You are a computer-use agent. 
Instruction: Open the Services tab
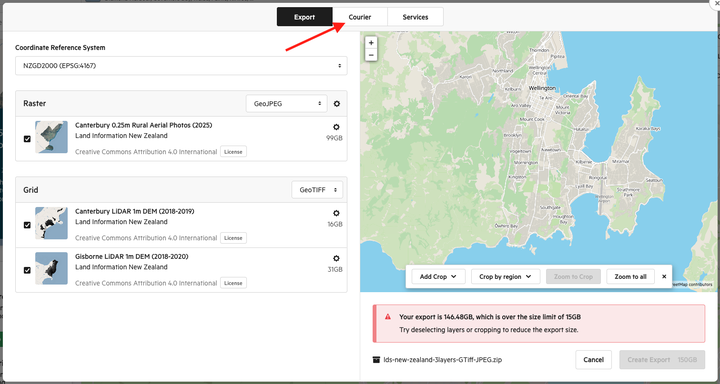(415, 17)
